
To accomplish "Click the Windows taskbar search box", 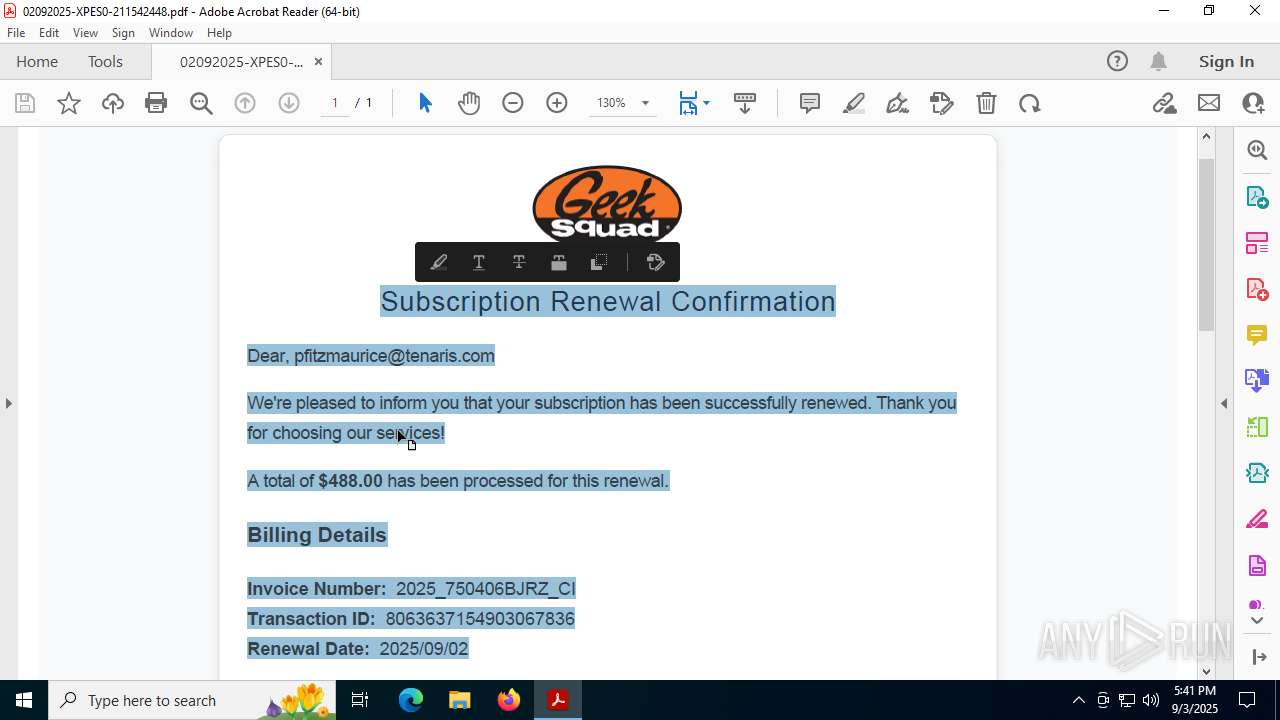I will [193, 700].
